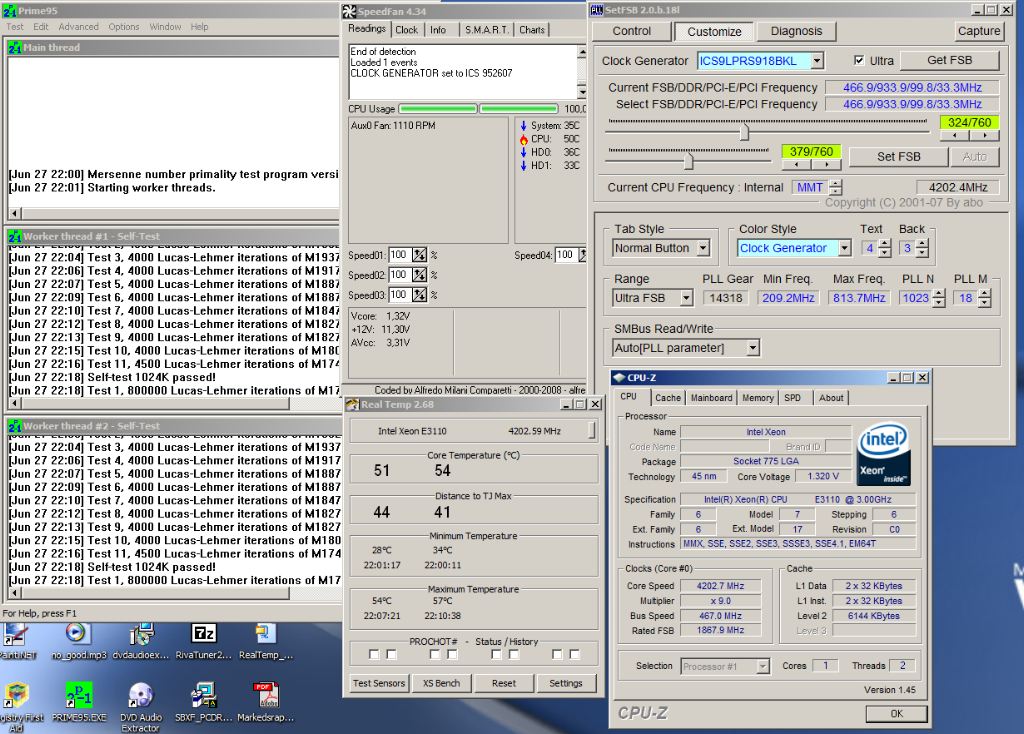Open the Clock Generator dropdown
Viewport: 1024px width, 734px height.
click(816, 61)
